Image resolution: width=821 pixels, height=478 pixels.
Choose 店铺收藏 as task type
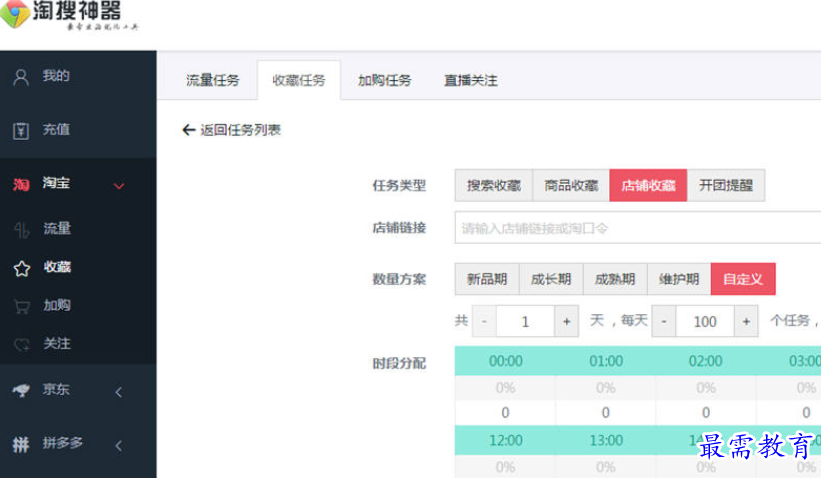tap(648, 185)
